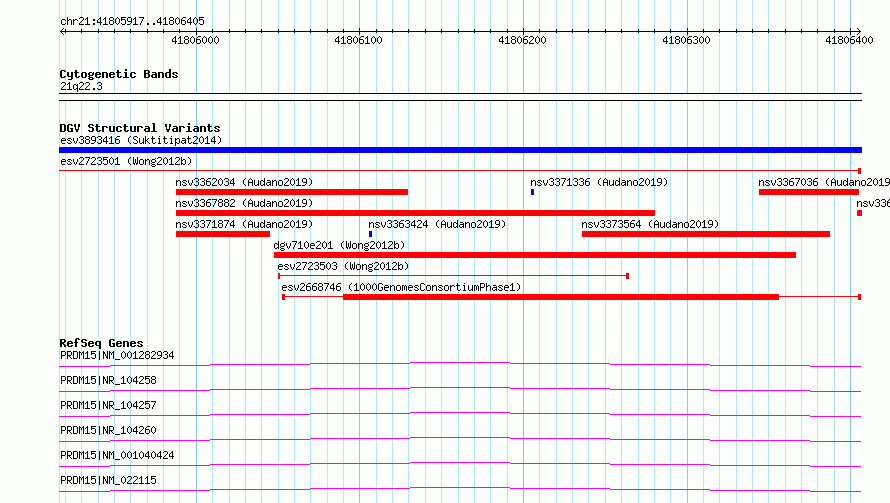Click ruler position label 41806000
The image size is (890, 503).
(195, 40)
